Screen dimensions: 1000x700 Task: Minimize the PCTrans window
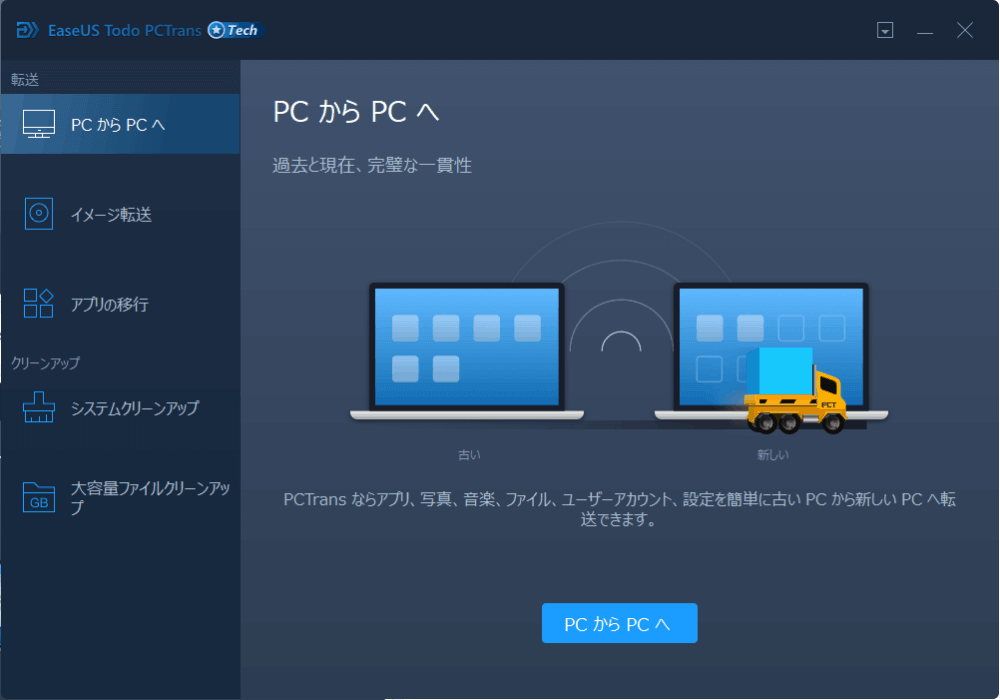[x=925, y=31]
